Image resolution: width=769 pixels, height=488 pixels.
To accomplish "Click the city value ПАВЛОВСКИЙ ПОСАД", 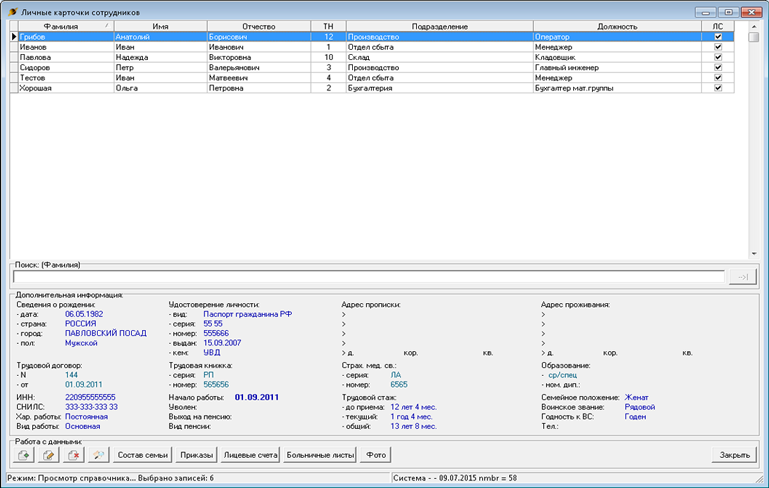I will [105, 334].
